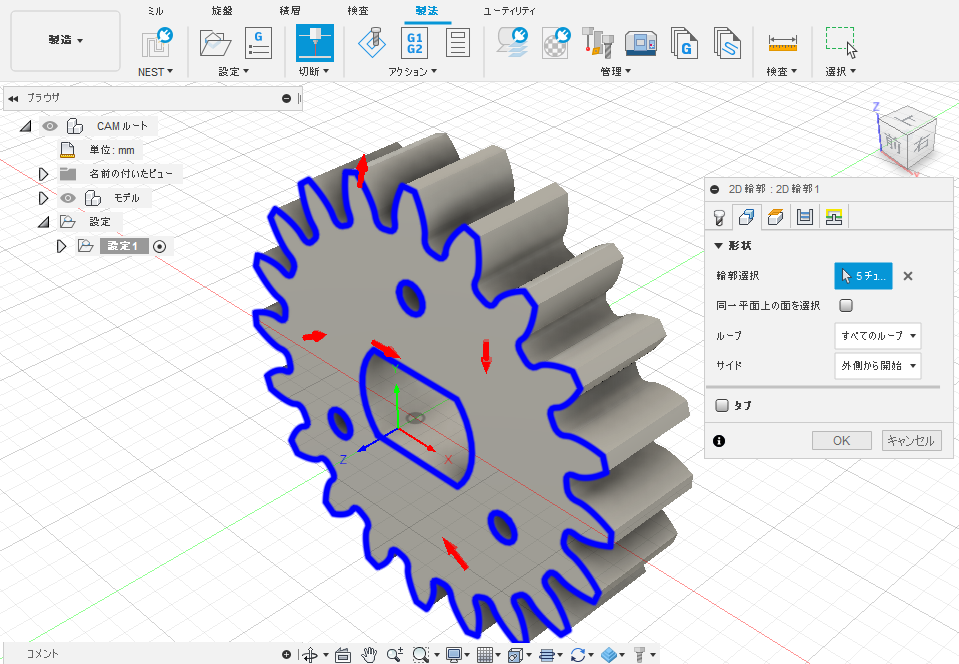Click the red arrow at gear top

coord(362,171)
